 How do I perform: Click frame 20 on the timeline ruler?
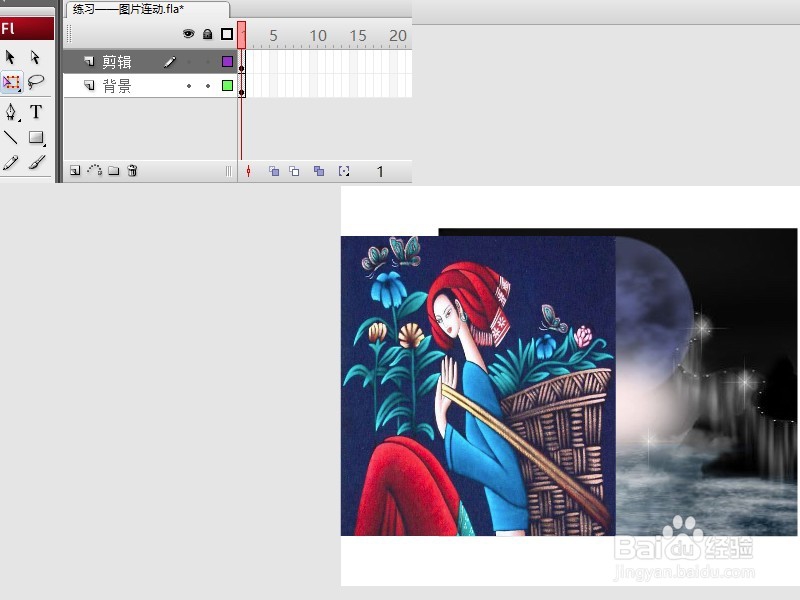pyautogui.click(x=397, y=36)
